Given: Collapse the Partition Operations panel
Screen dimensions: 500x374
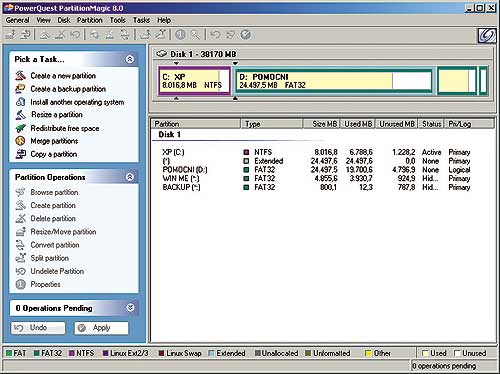Looking at the screenshot, I should coord(130,177).
